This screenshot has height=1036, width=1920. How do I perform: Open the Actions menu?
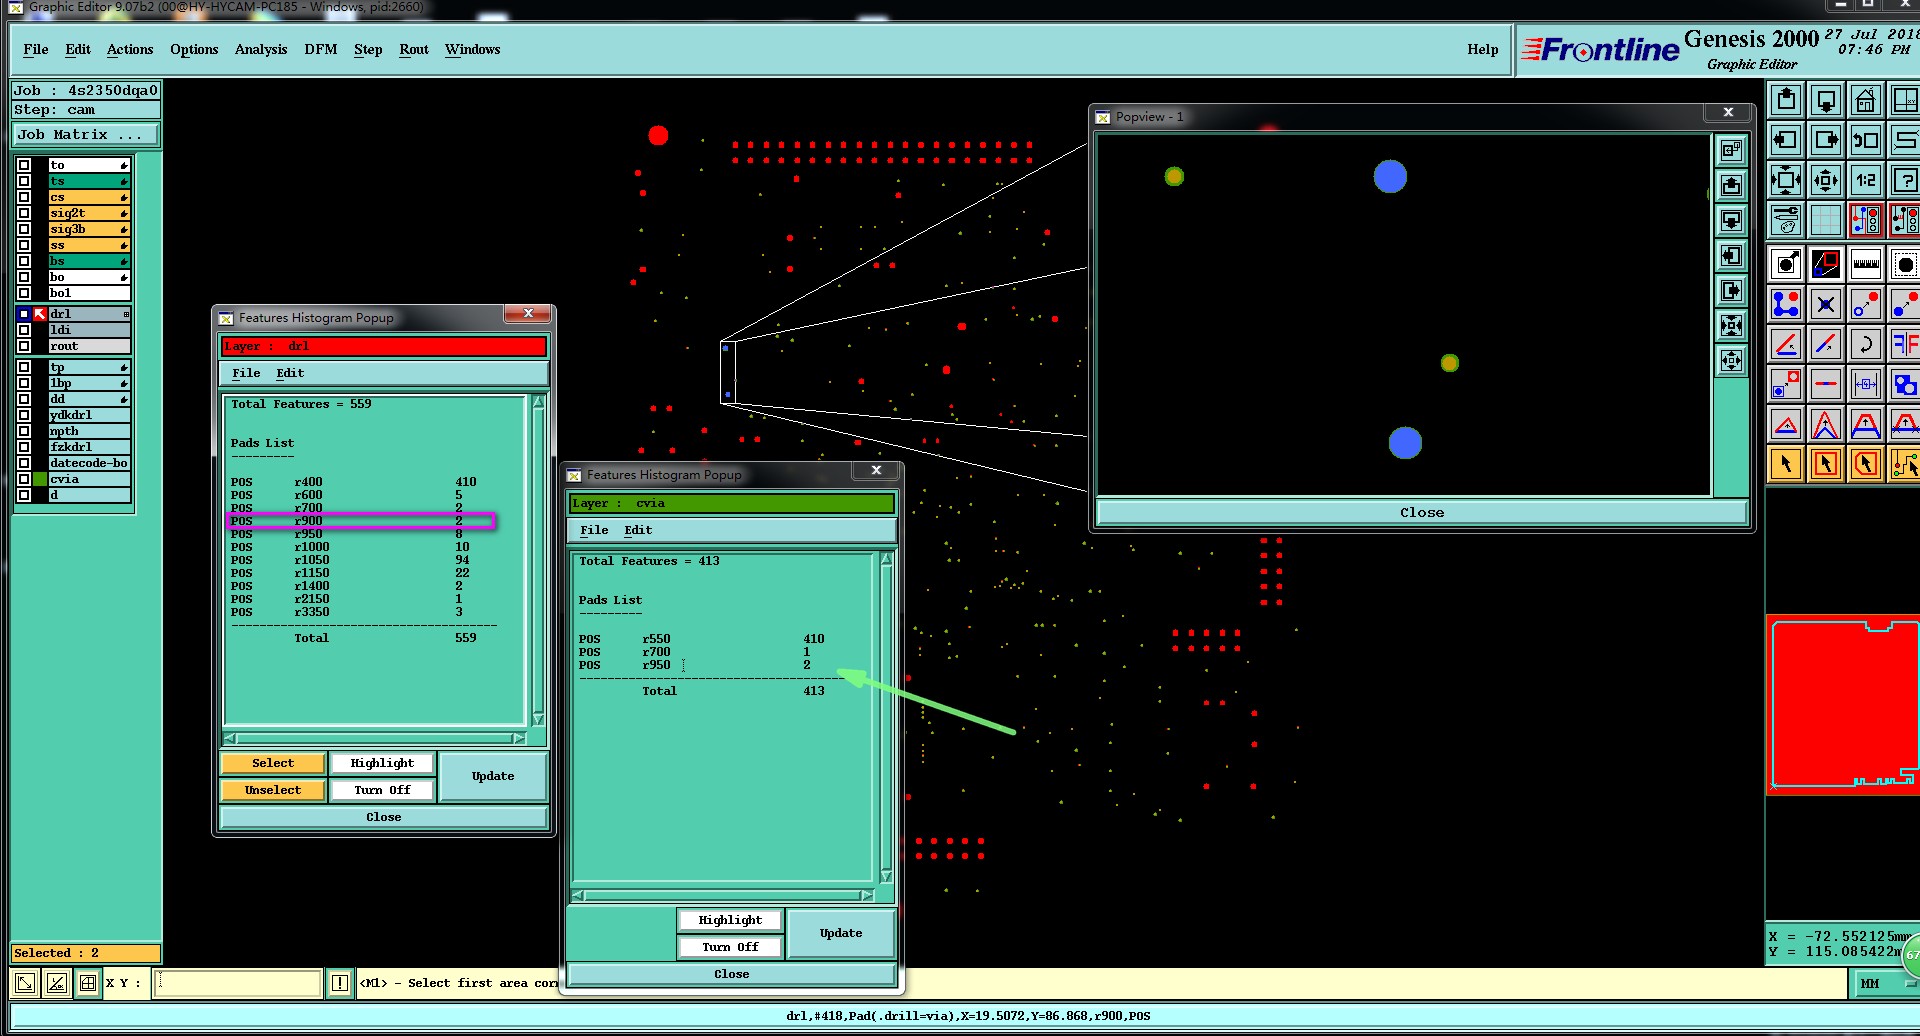point(130,49)
